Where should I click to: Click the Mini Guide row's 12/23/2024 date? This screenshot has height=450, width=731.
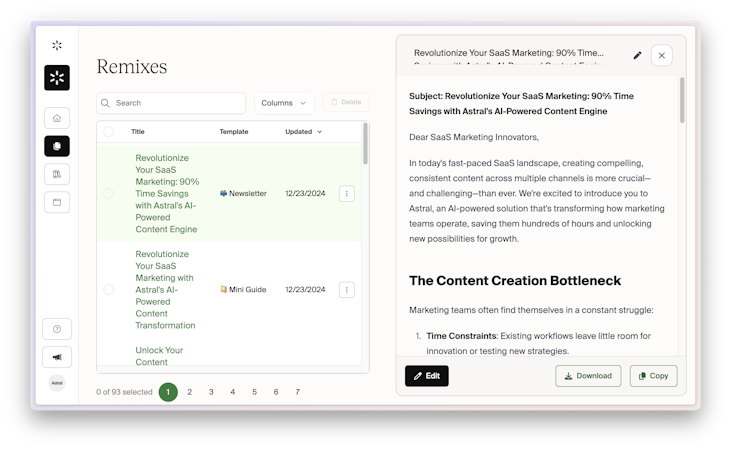point(305,289)
